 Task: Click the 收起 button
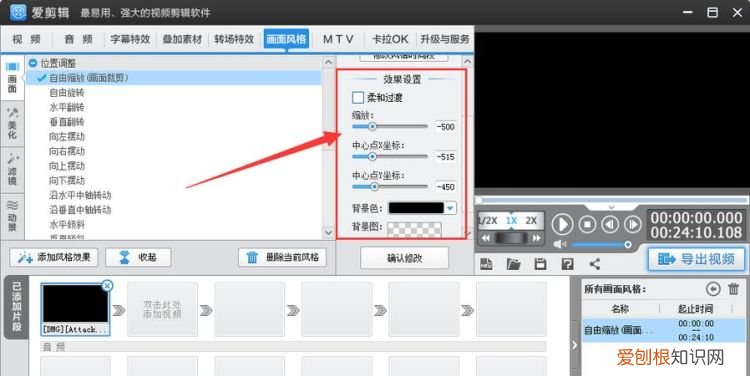click(x=138, y=257)
